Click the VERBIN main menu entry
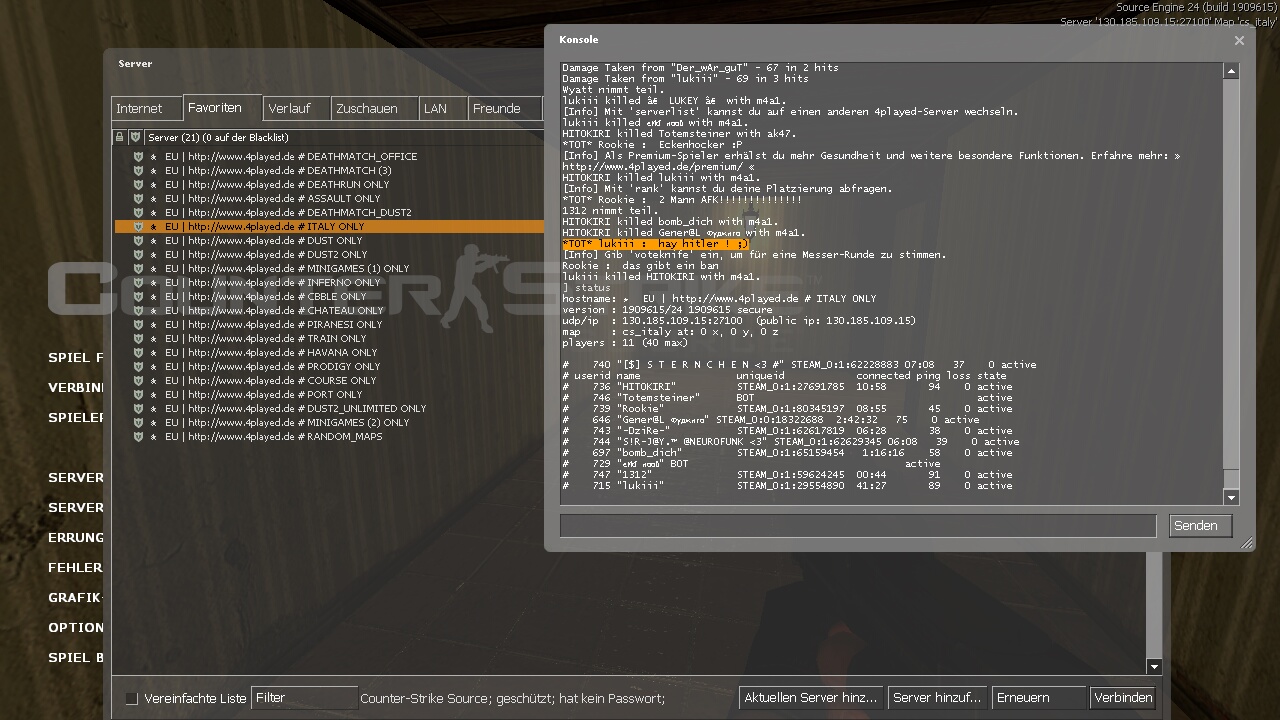Viewport: 1280px width, 720px height. click(x=76, y=388)
